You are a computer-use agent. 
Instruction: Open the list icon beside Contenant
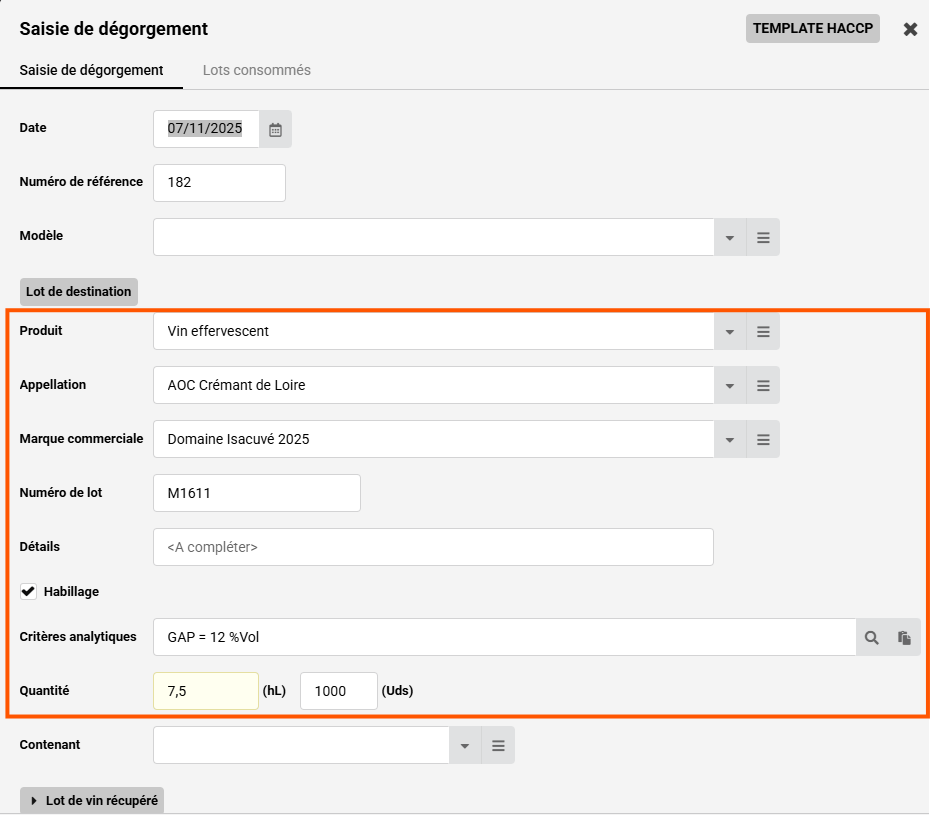[498, 746]
